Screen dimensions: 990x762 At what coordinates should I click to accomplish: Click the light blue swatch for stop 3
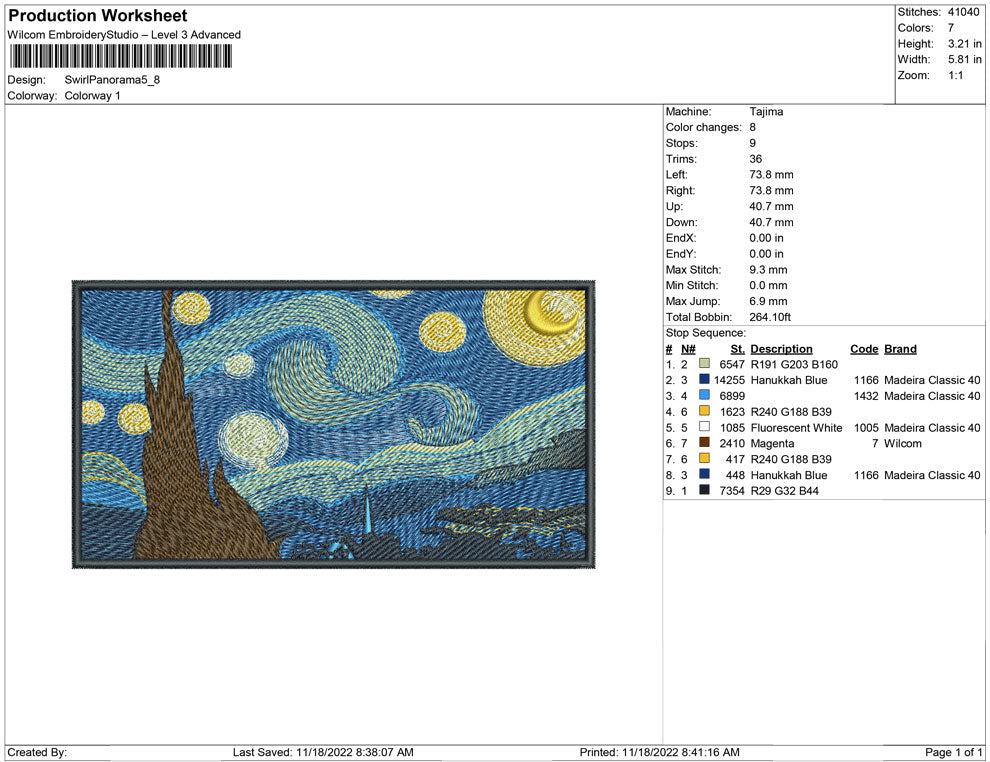pyautogui.click(x=704, y=395)
